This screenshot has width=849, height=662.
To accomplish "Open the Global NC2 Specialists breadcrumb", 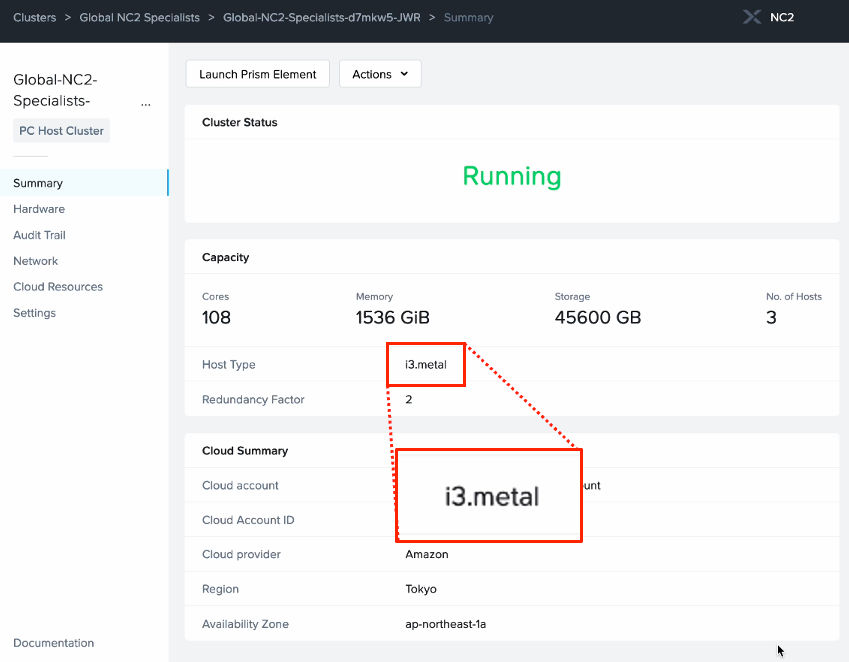I will coord(139,17).
